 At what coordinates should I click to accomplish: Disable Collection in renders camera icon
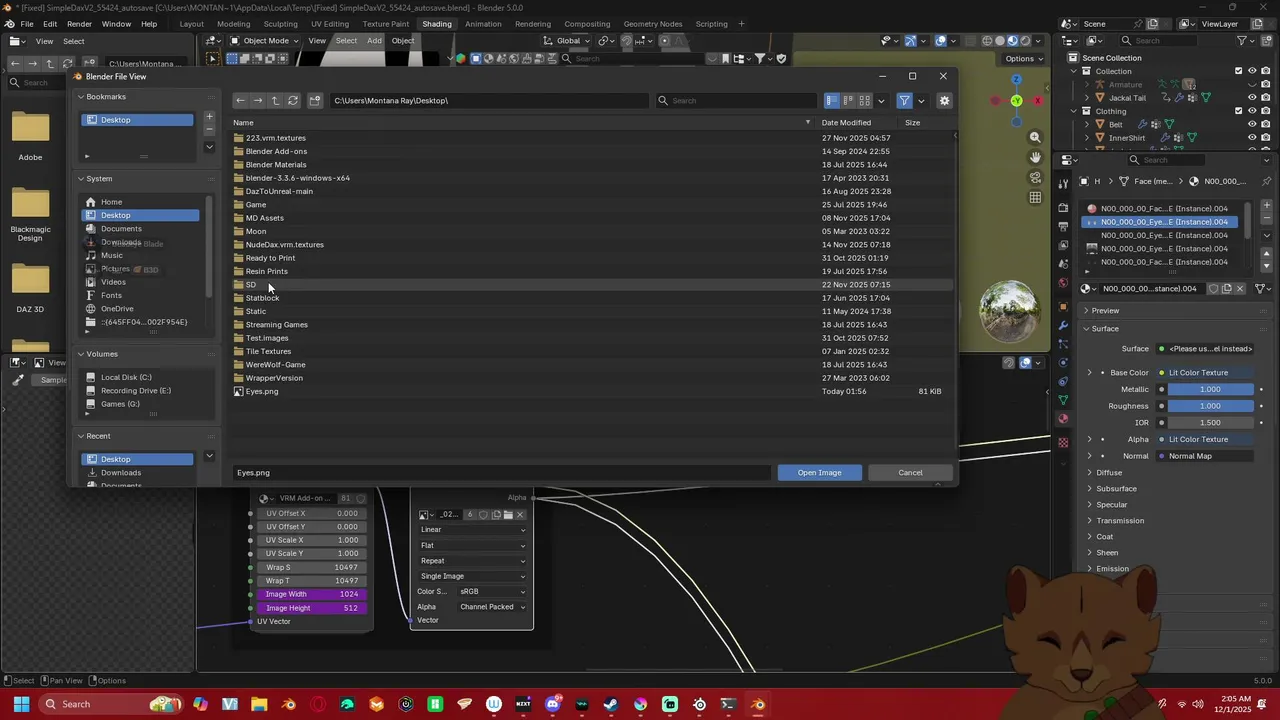pyautogui.click(x=1266, y=71)
